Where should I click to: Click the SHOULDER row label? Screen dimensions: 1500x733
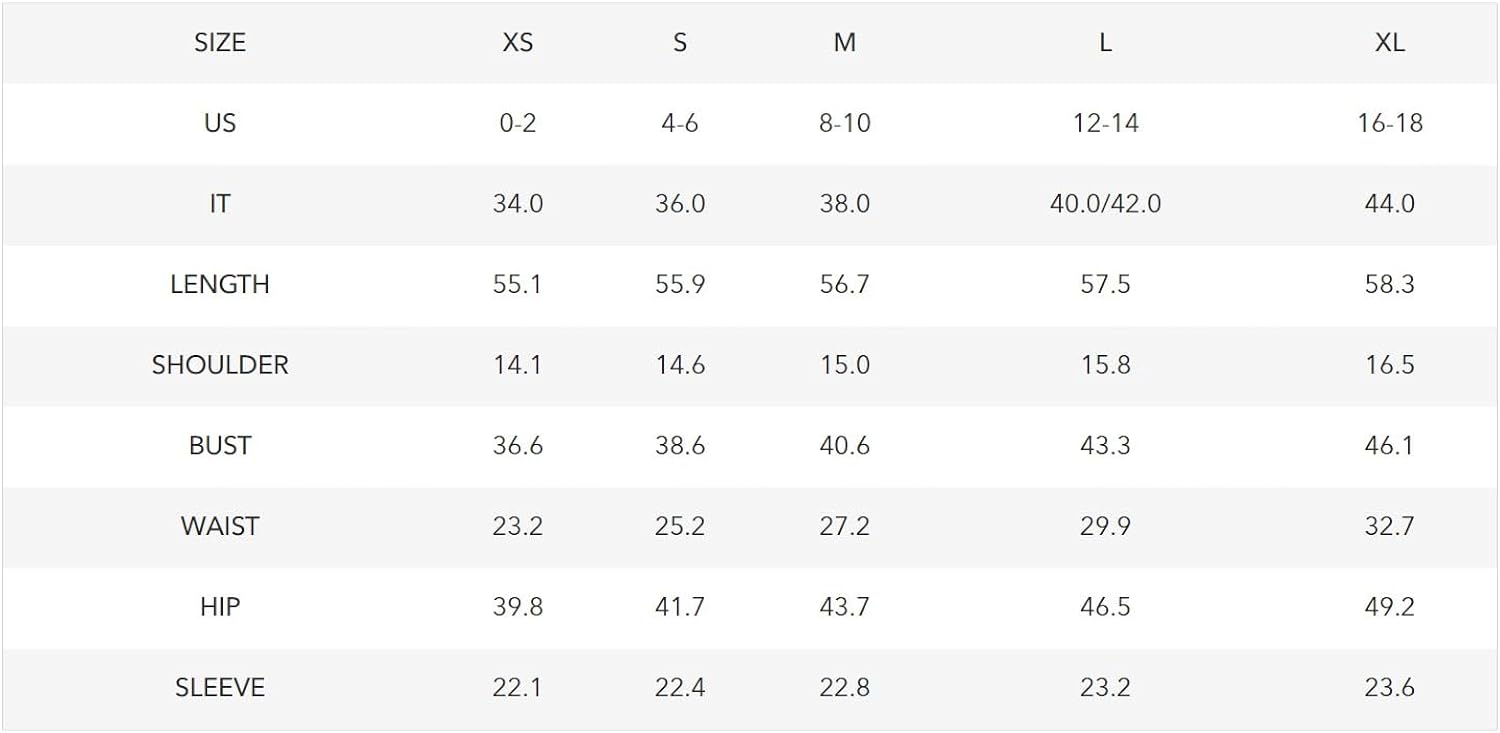coord(220,365)
